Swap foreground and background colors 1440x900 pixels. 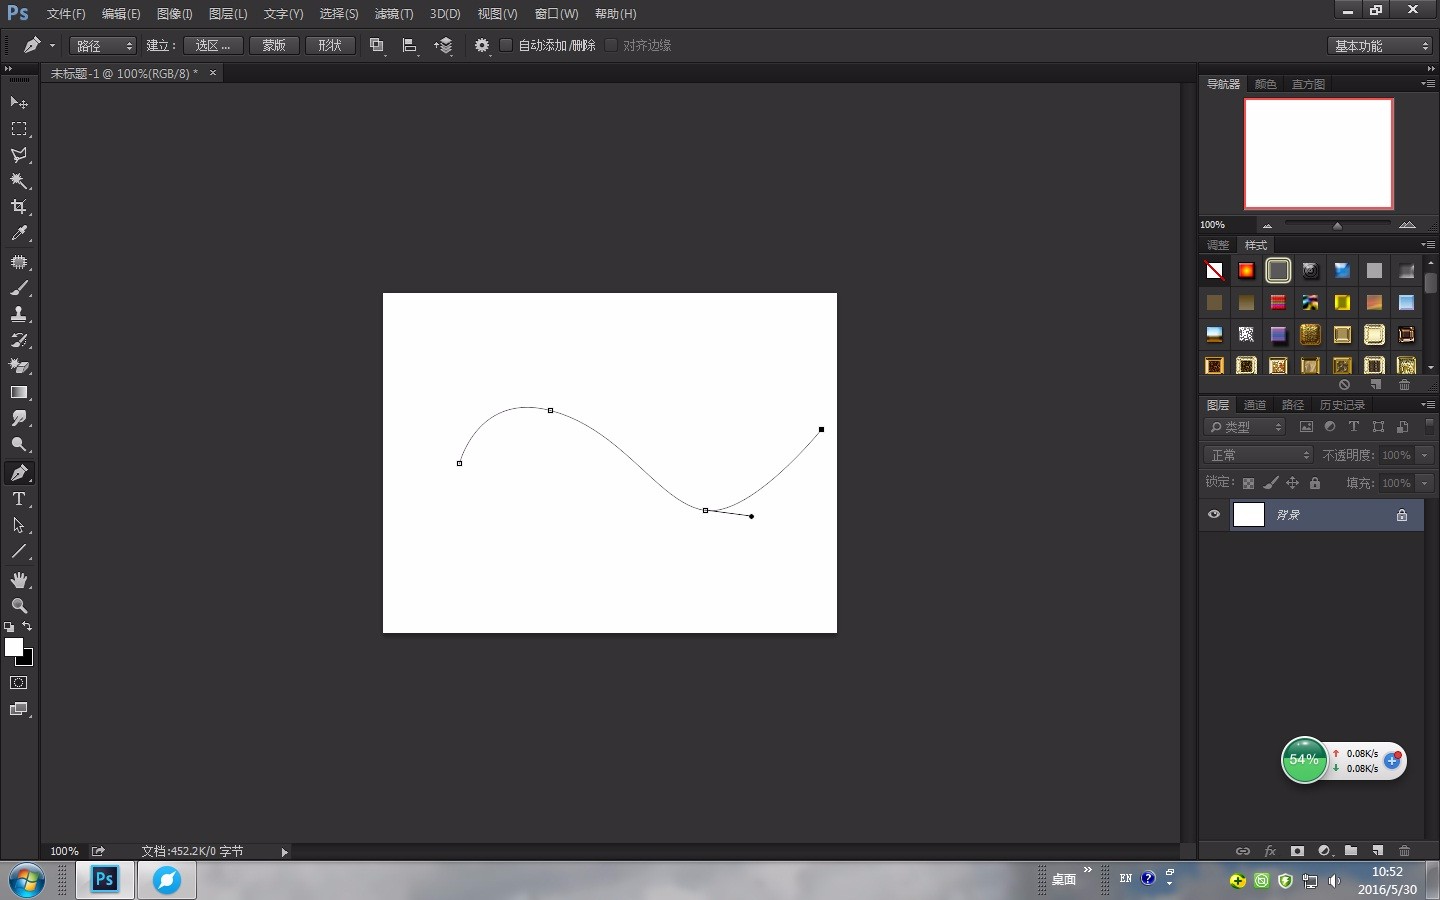coord(27,627)
